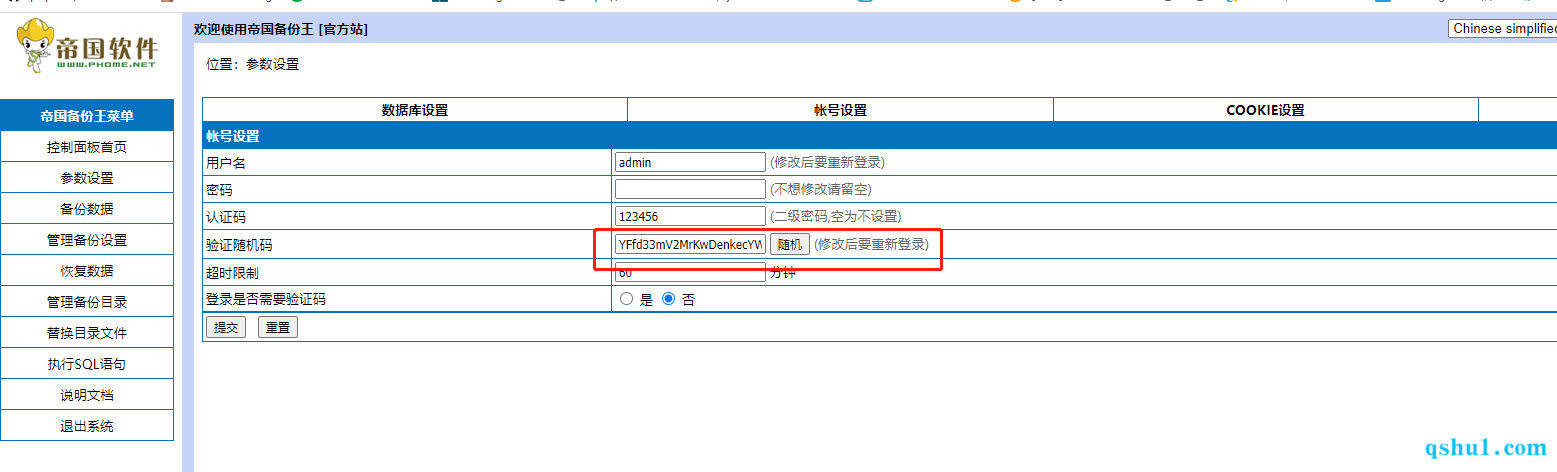Click the 密码 input field
1557x472 pixels.
pyautogui.click(x=690, y=189)
